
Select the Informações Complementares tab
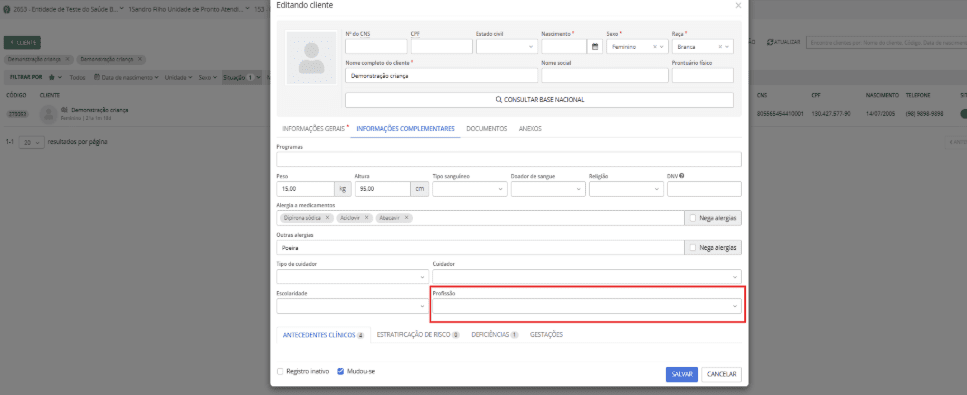tap(405, 129)
